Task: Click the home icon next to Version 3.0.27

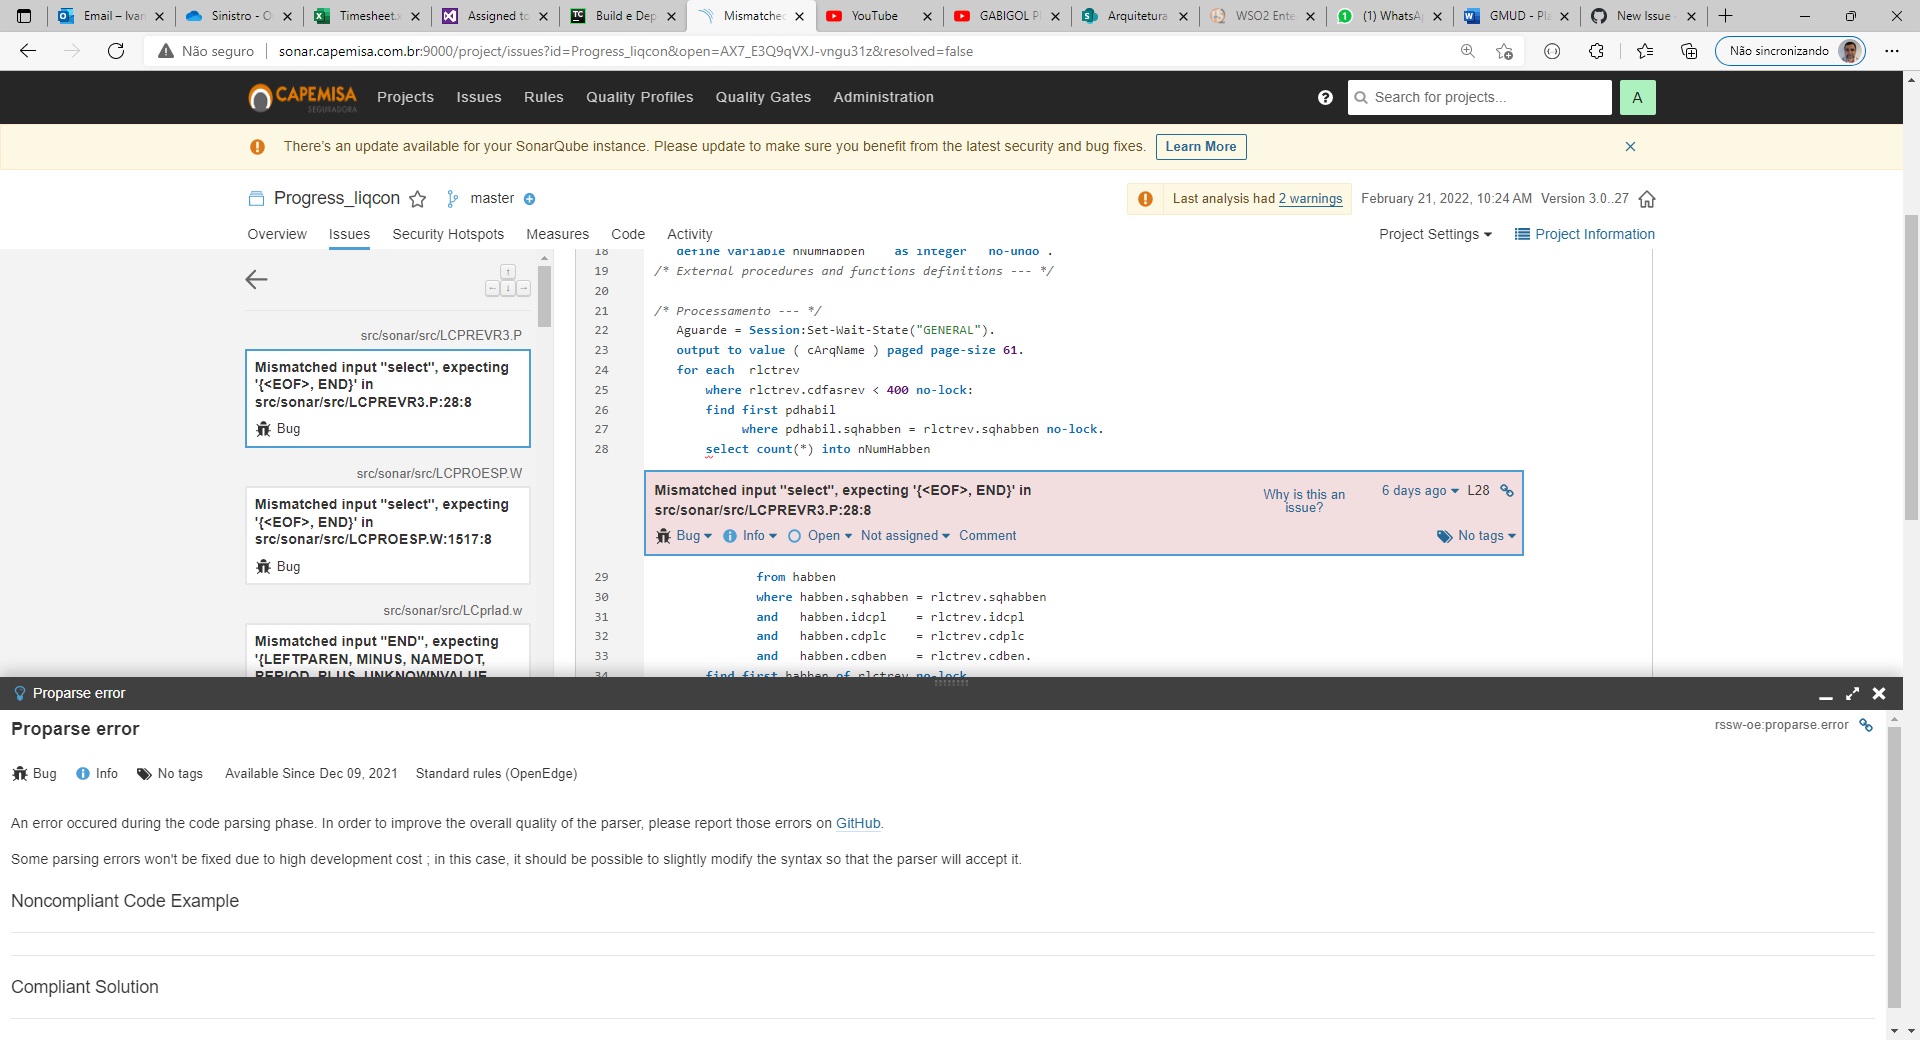Action: coord(1647,199)
